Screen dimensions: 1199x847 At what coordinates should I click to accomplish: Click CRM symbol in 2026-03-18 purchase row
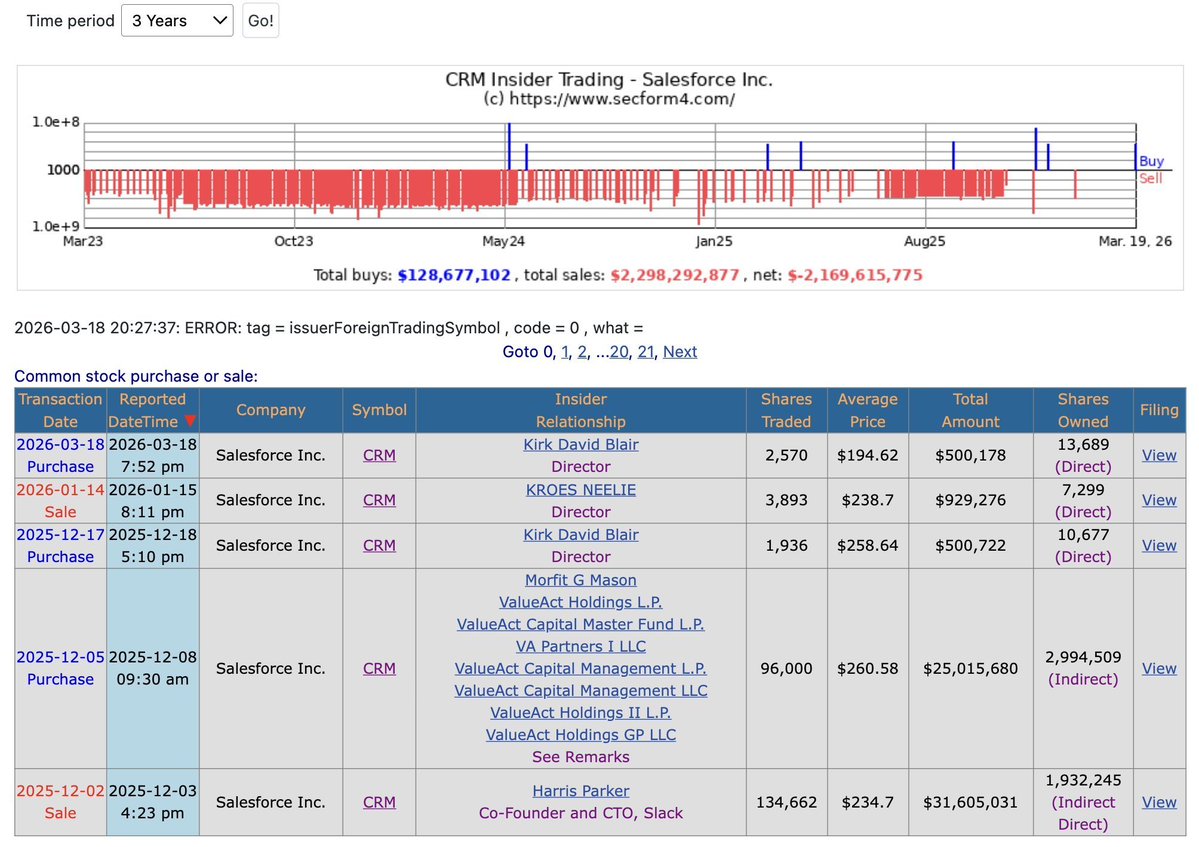379,455
